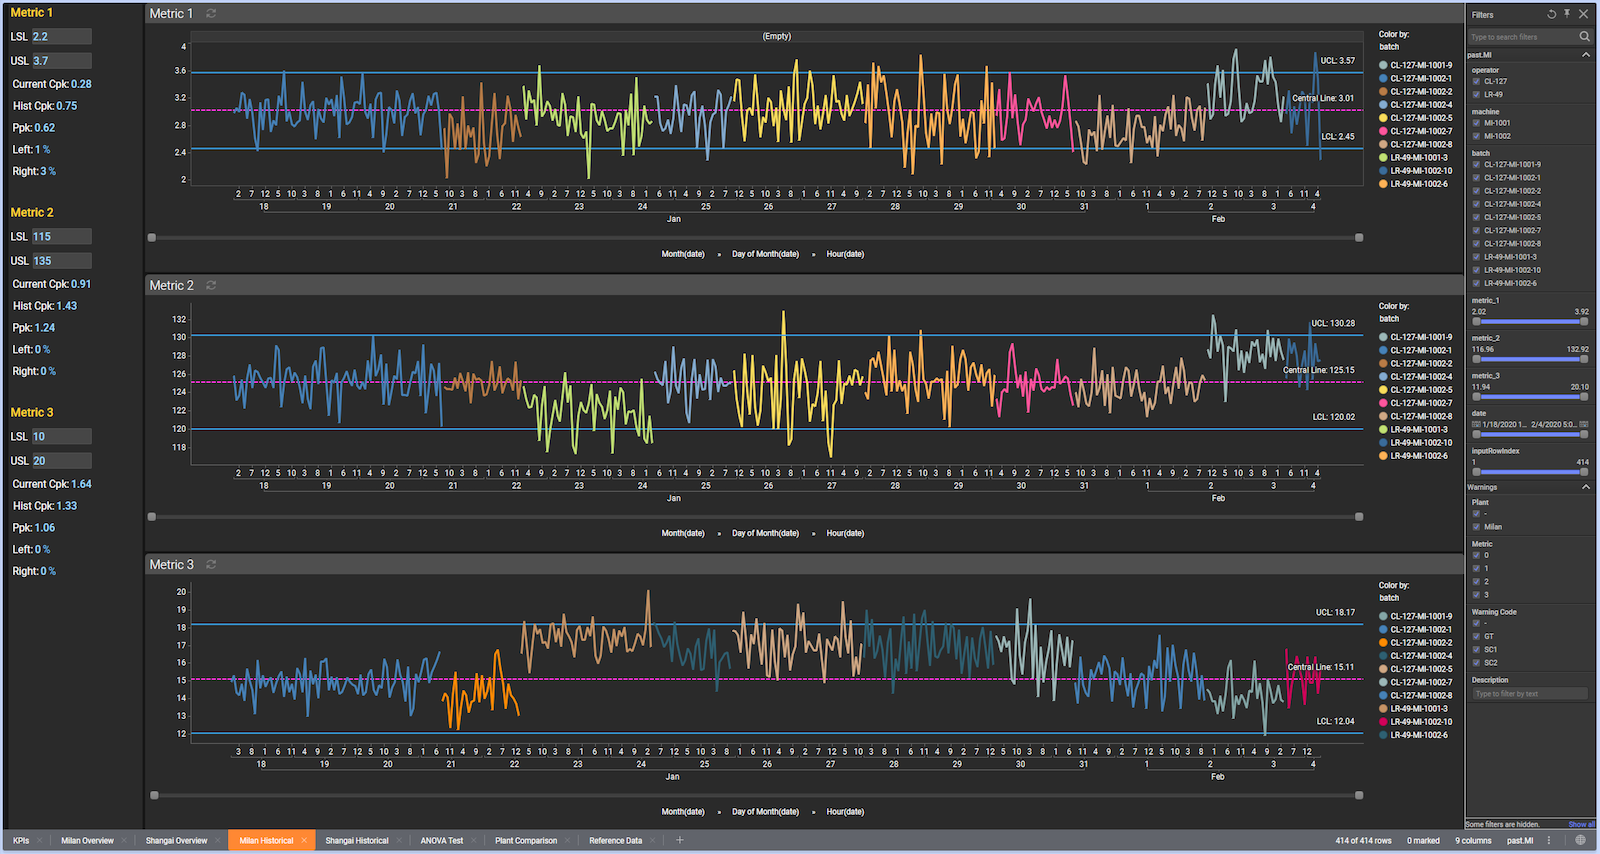The width and height of the screenshot is (1600, 854).
Task: Switch to the Milan Overview tab
Action: point(87,841)
